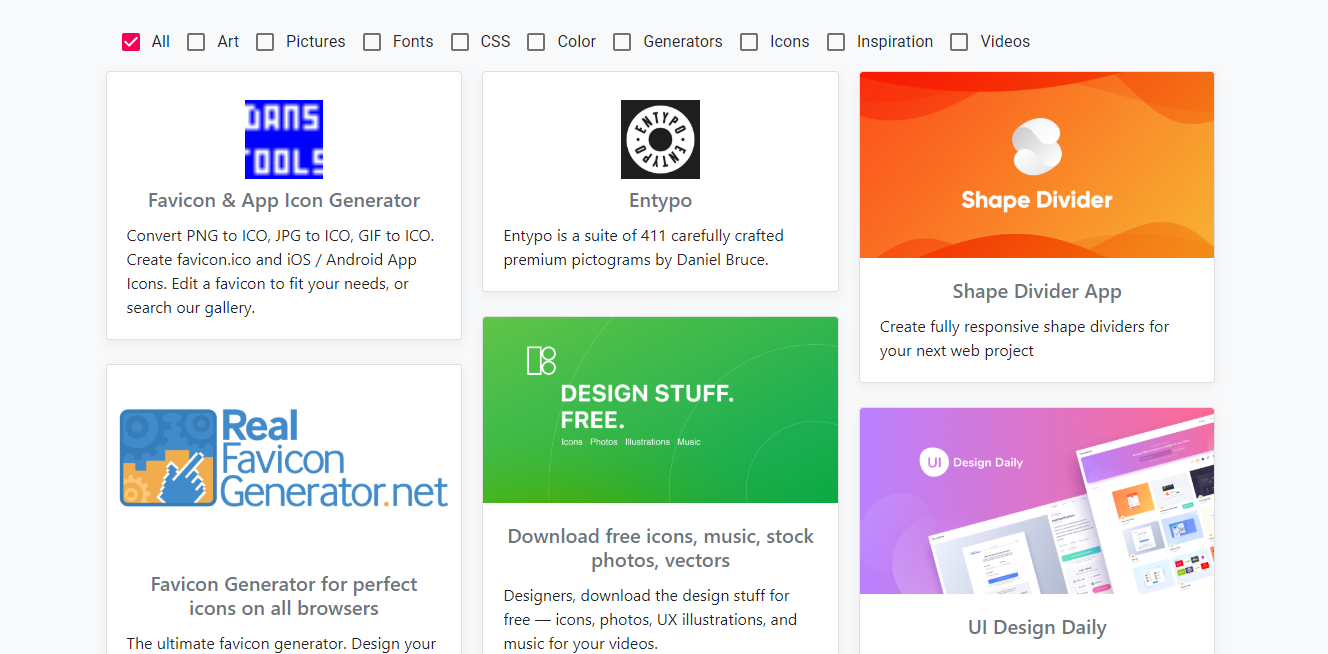Open the Shape Divider App title
Image resolution: width=1328 pixels, height=654 pixels.
click(x=1037, y=291)
